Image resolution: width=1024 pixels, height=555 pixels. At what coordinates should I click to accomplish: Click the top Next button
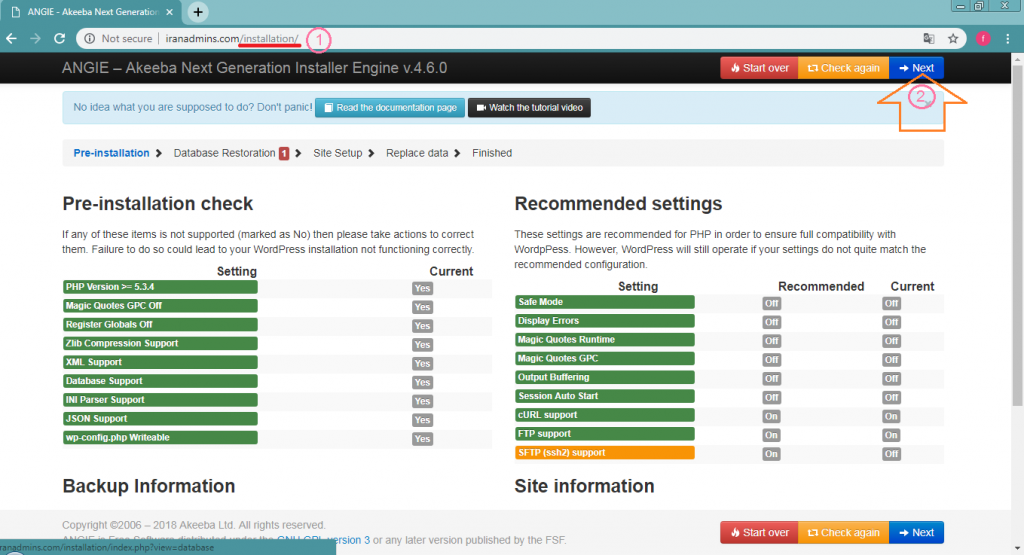[x=916, y=68]
